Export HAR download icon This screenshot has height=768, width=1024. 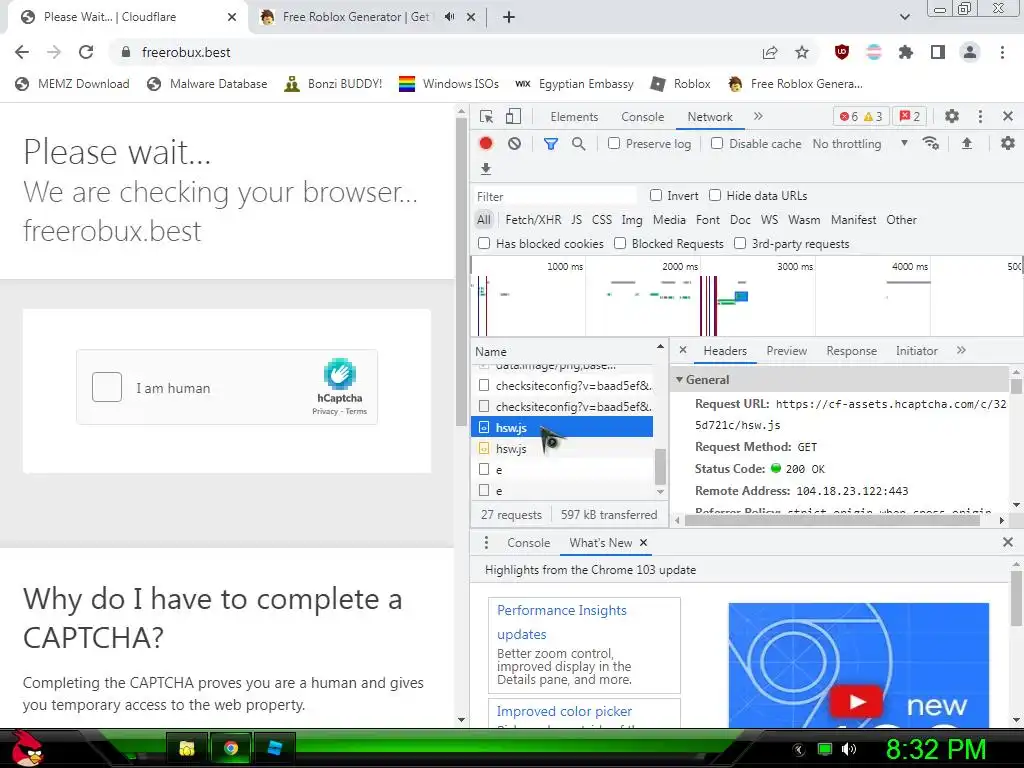486,169
